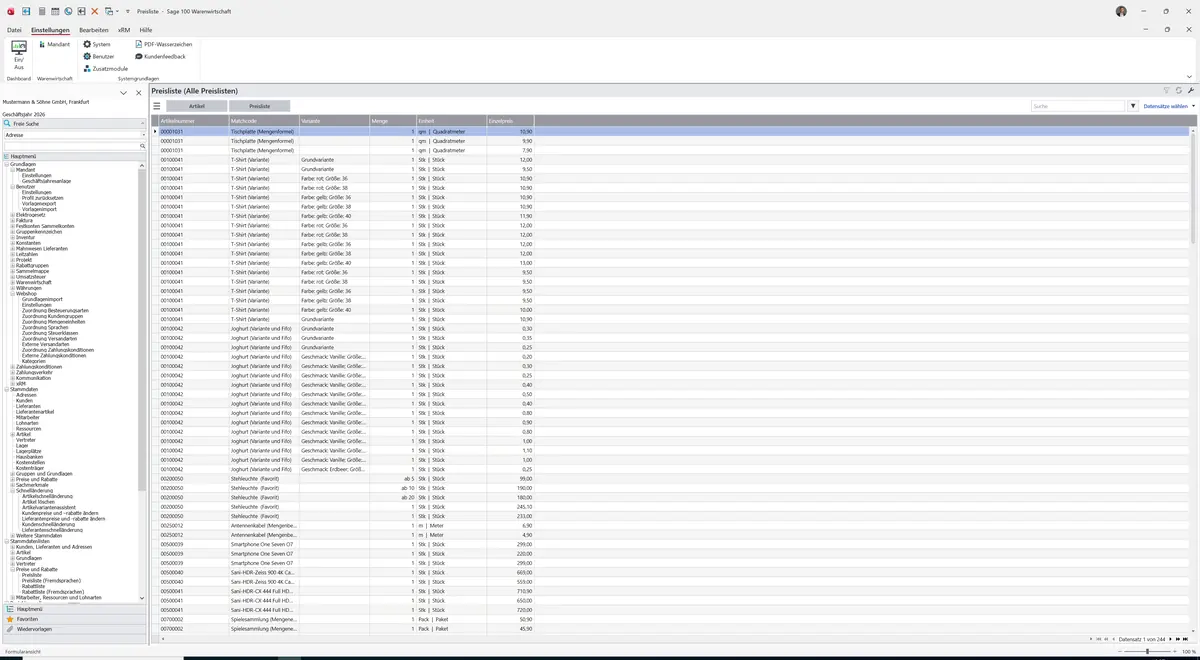This screenshot has width=1200, height=660.
Task: Adjust the zoom slider in status bar
Action: pos(1147,651)
